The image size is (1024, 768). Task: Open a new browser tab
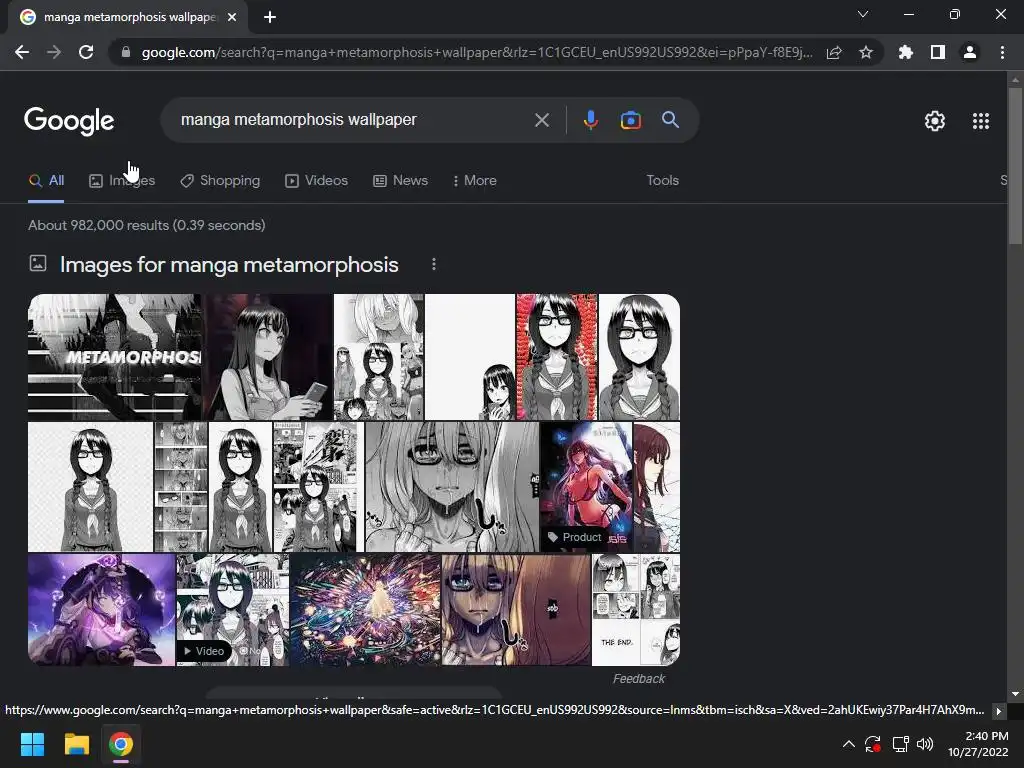pos(270,17)
